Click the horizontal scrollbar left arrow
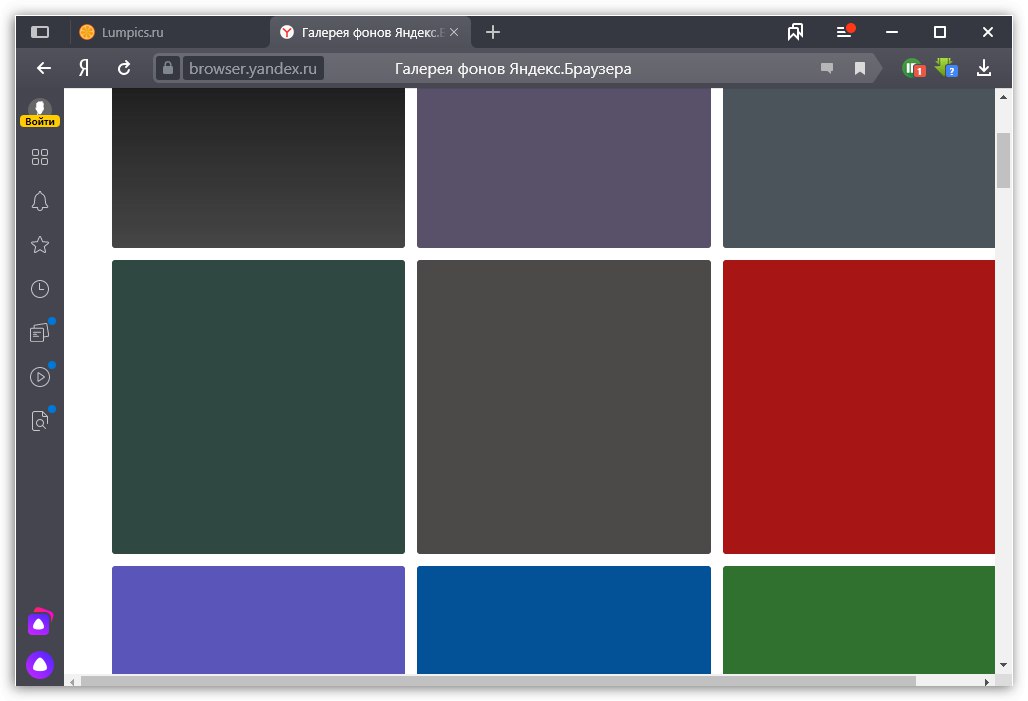The height and width of the screenshot is (701, 1028). pyautogui.click(x=71, y=681)
